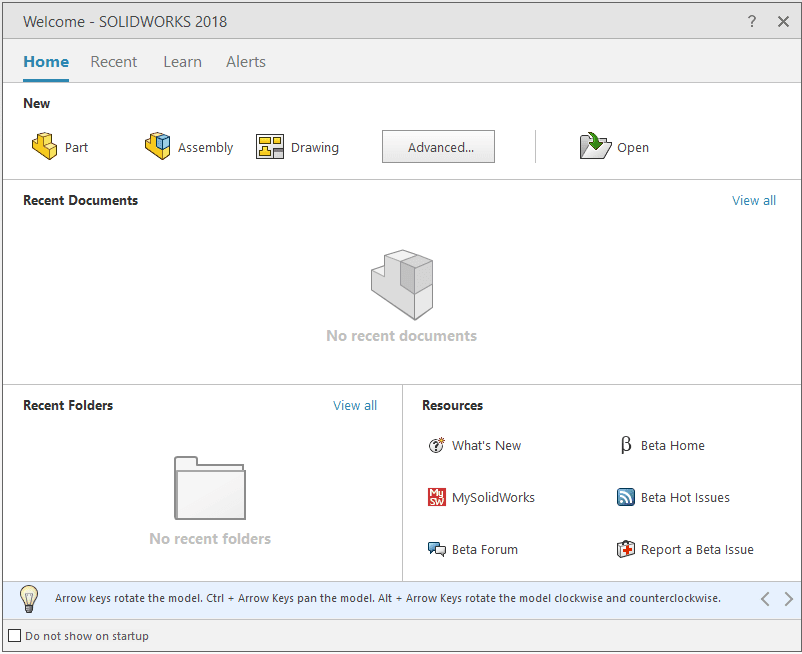The height and width of the screenshot is (654, 802).
Task: Click the Drawing sheet icon
Action: pyautogui.click(x=270, y=147)
